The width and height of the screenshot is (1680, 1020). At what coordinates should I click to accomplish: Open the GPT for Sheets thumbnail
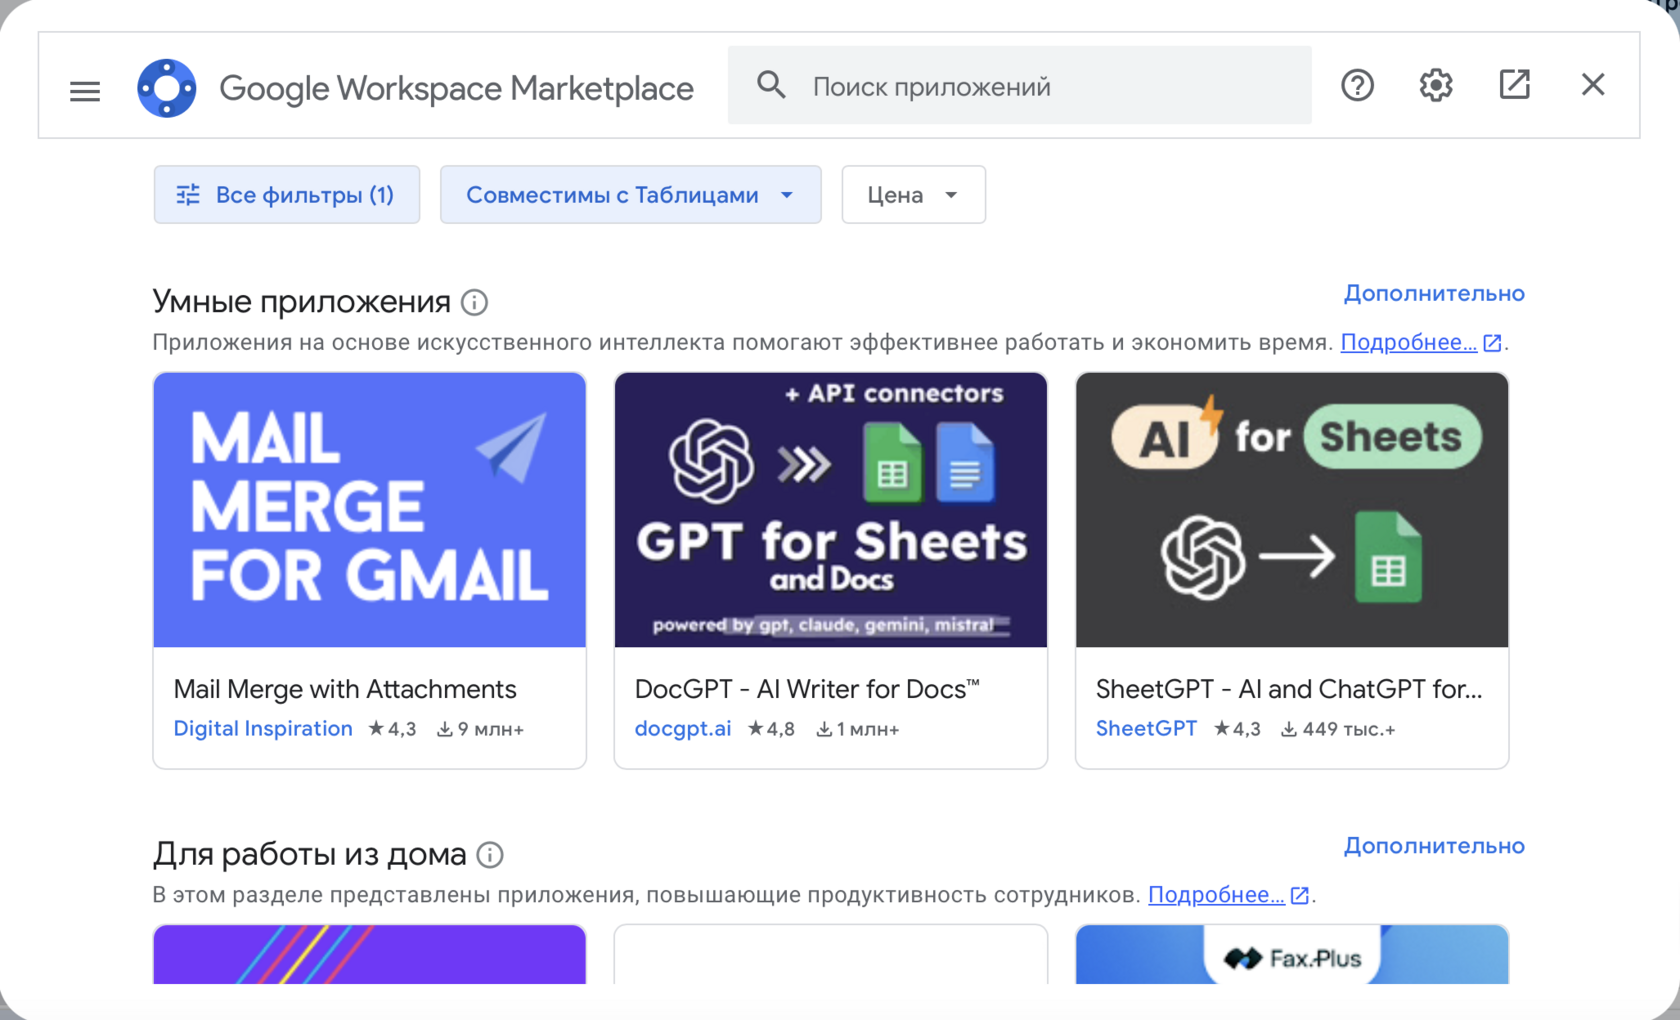[x=831, y=510]
